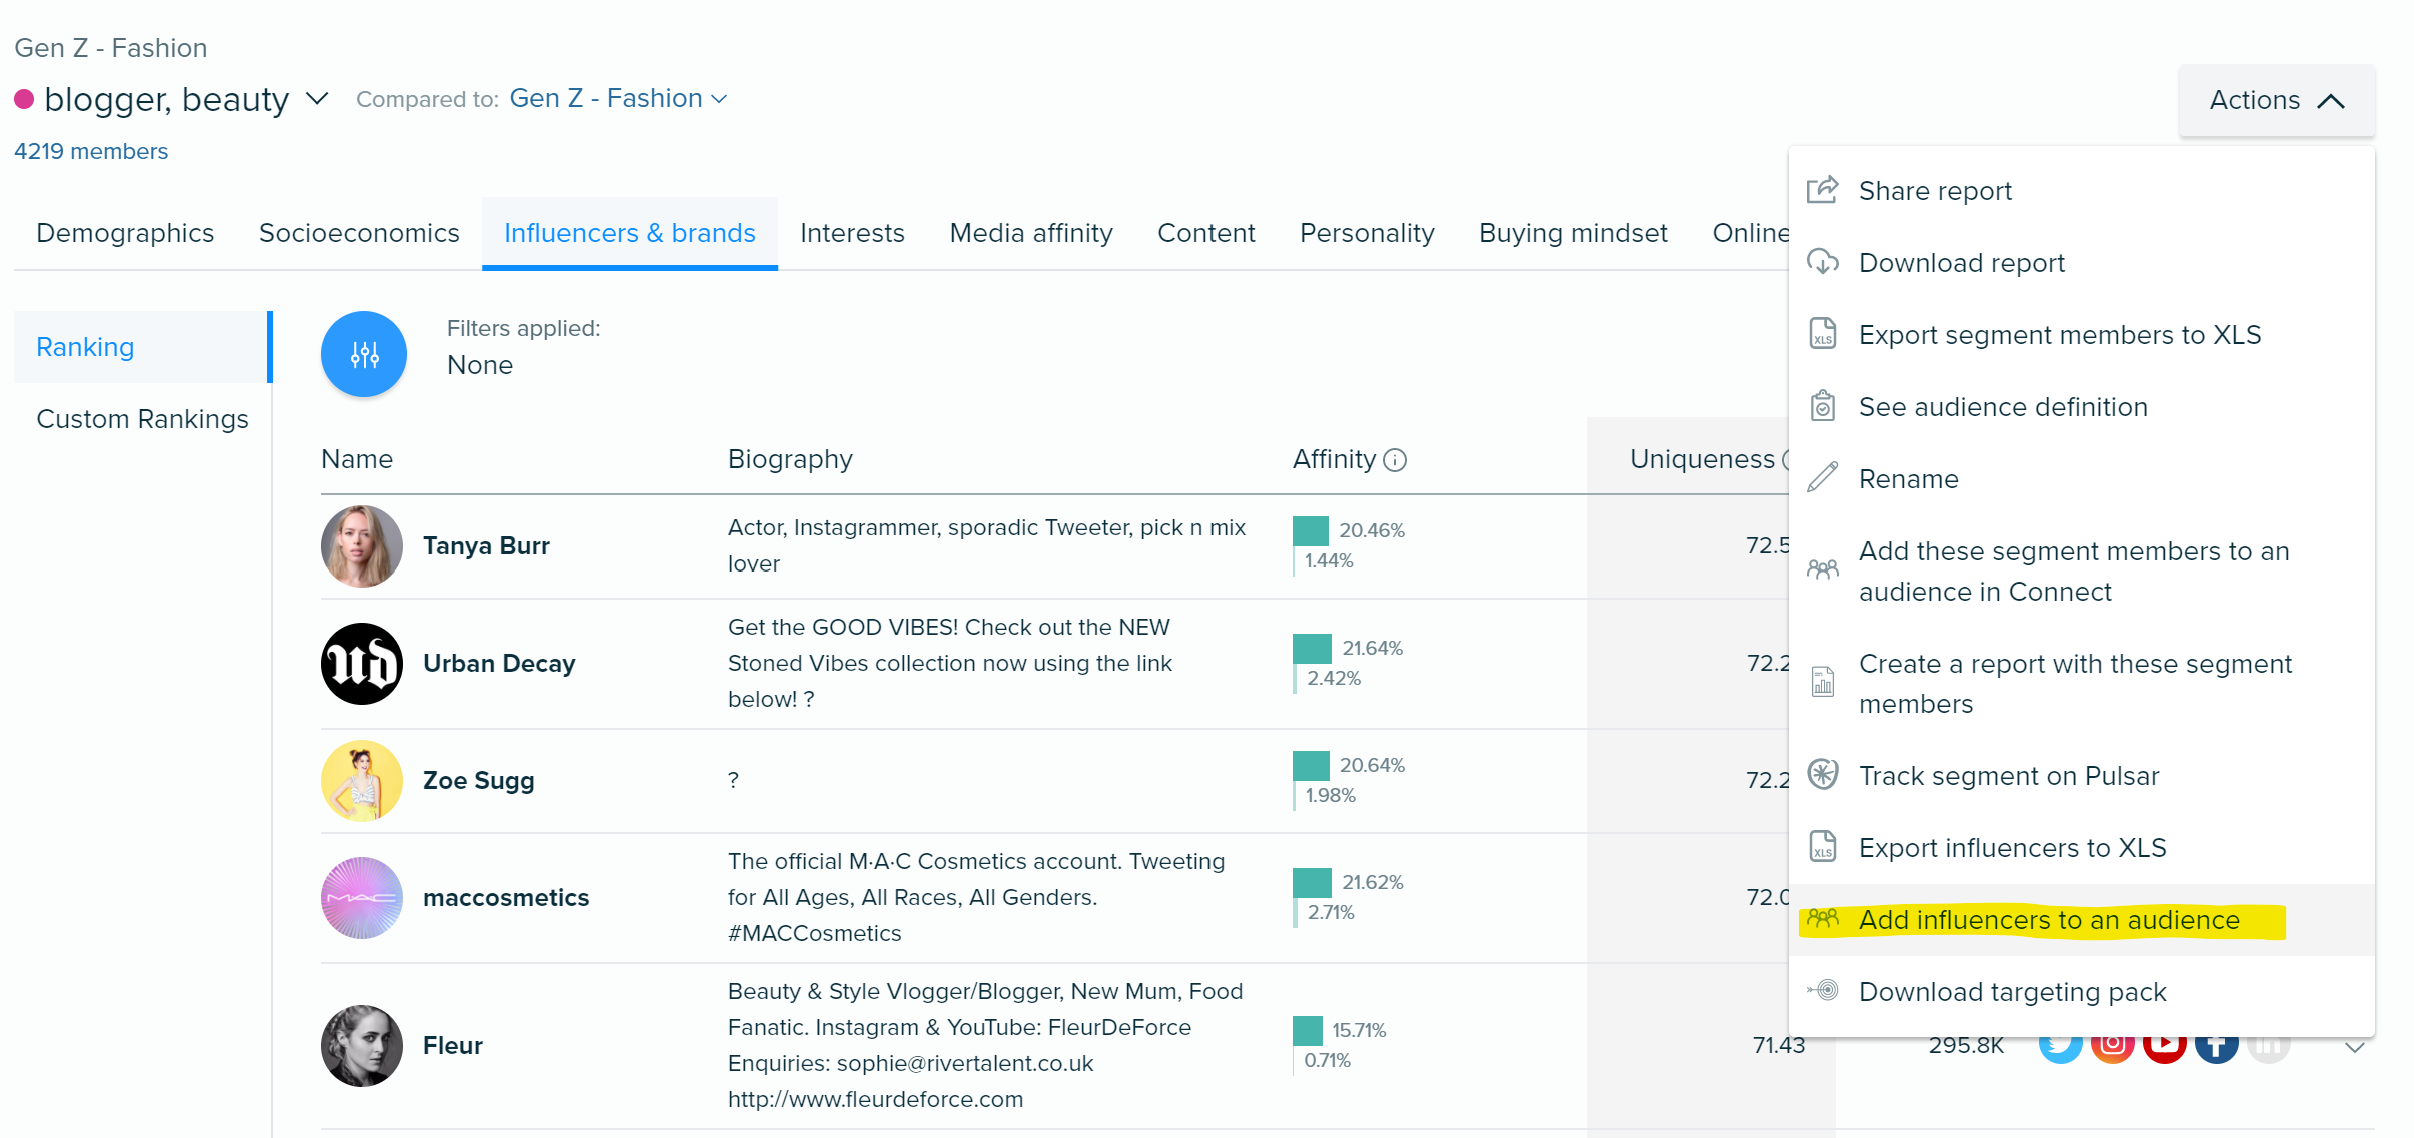The image size is (2414, 1138).
Task: Expand the Fleur row chevron
Action: (2355, 1047)
